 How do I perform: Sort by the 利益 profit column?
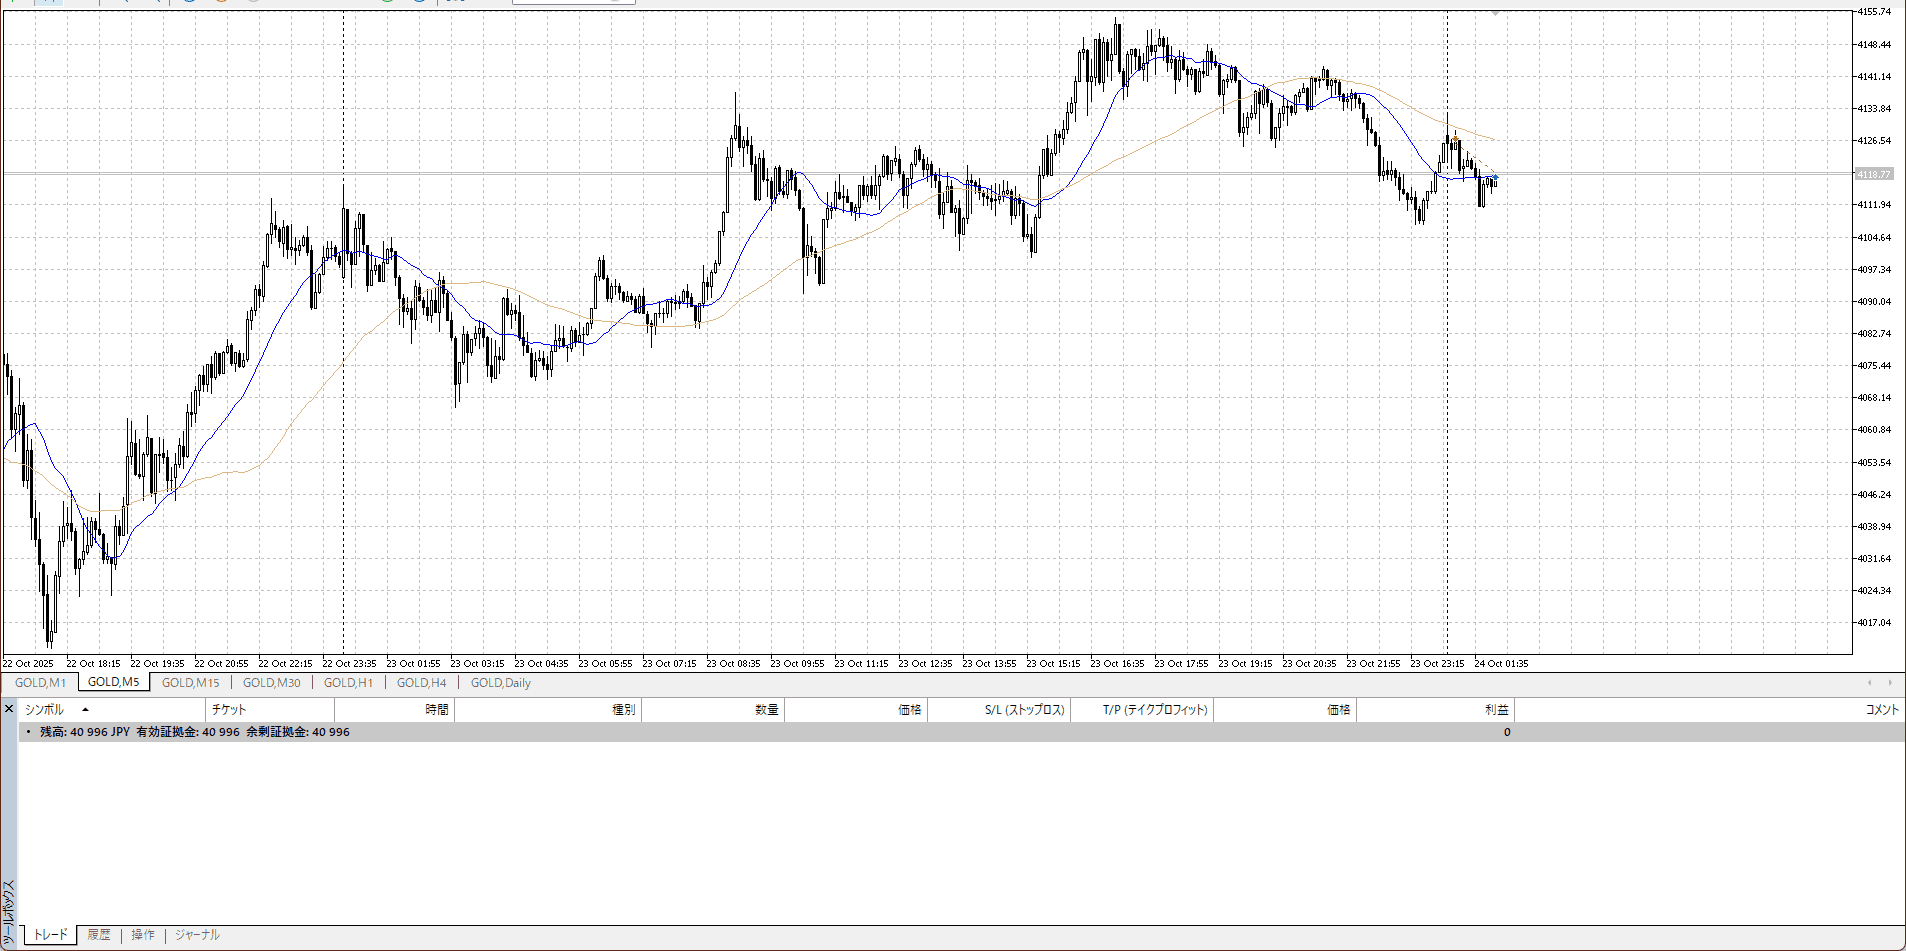point(1495,710)
